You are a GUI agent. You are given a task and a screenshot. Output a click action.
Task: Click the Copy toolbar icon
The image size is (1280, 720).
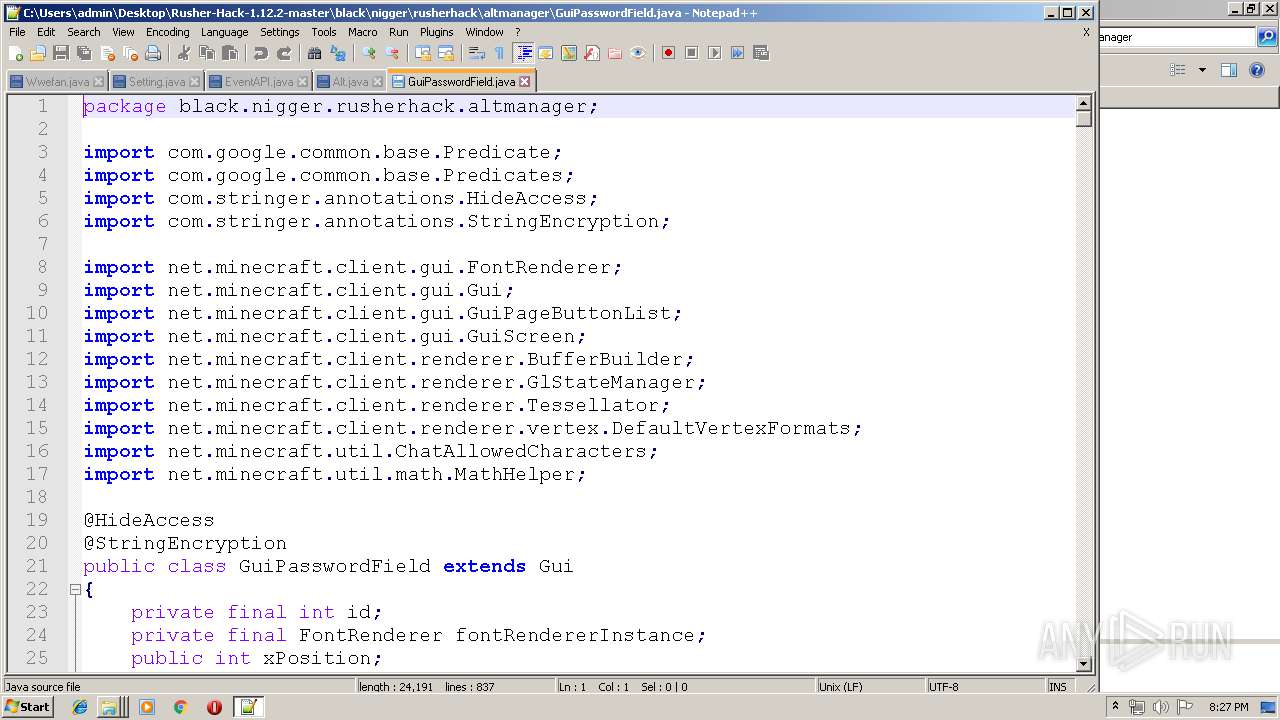coord(207,53)
